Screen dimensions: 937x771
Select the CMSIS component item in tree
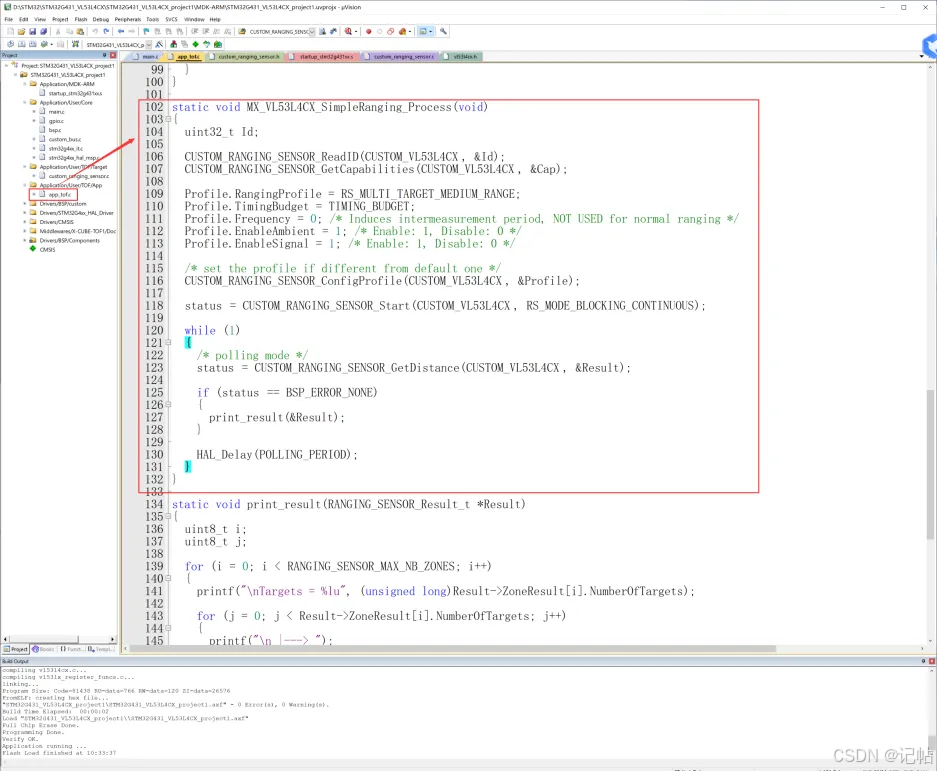(47, 249)
